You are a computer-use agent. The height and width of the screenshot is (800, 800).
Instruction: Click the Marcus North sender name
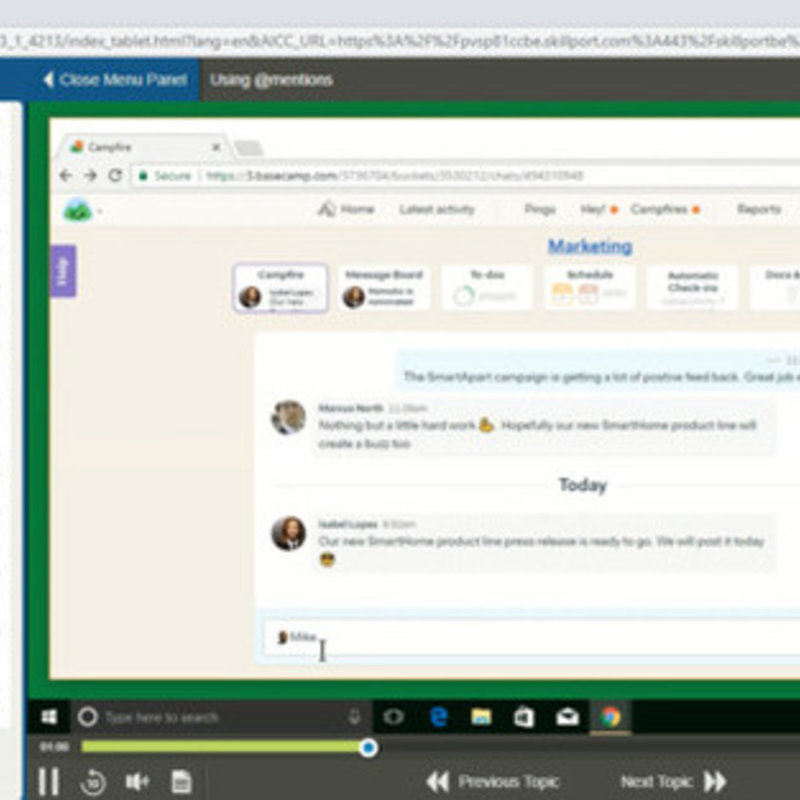(x=351, y=408)
